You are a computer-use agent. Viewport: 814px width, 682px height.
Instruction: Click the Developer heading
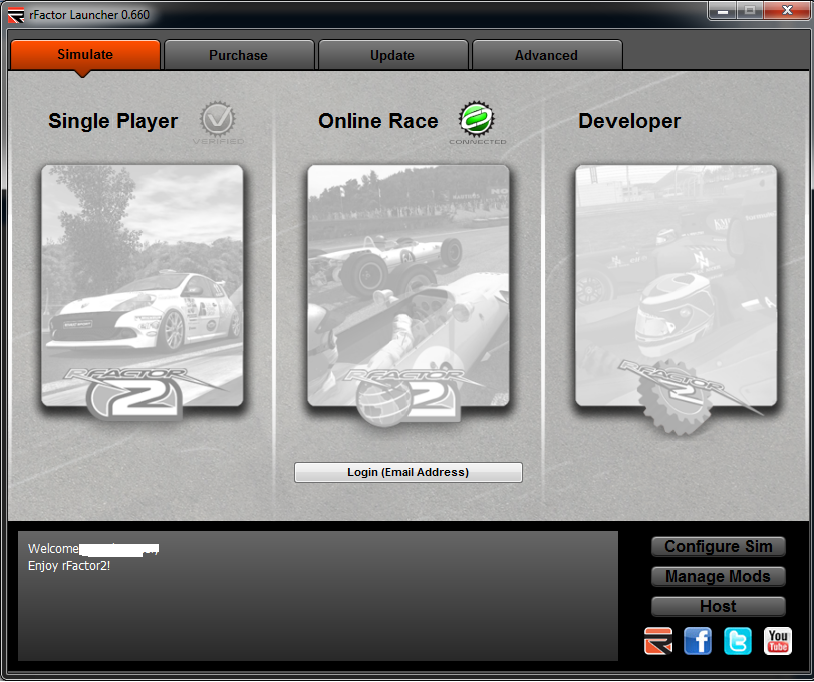[629, 121]
